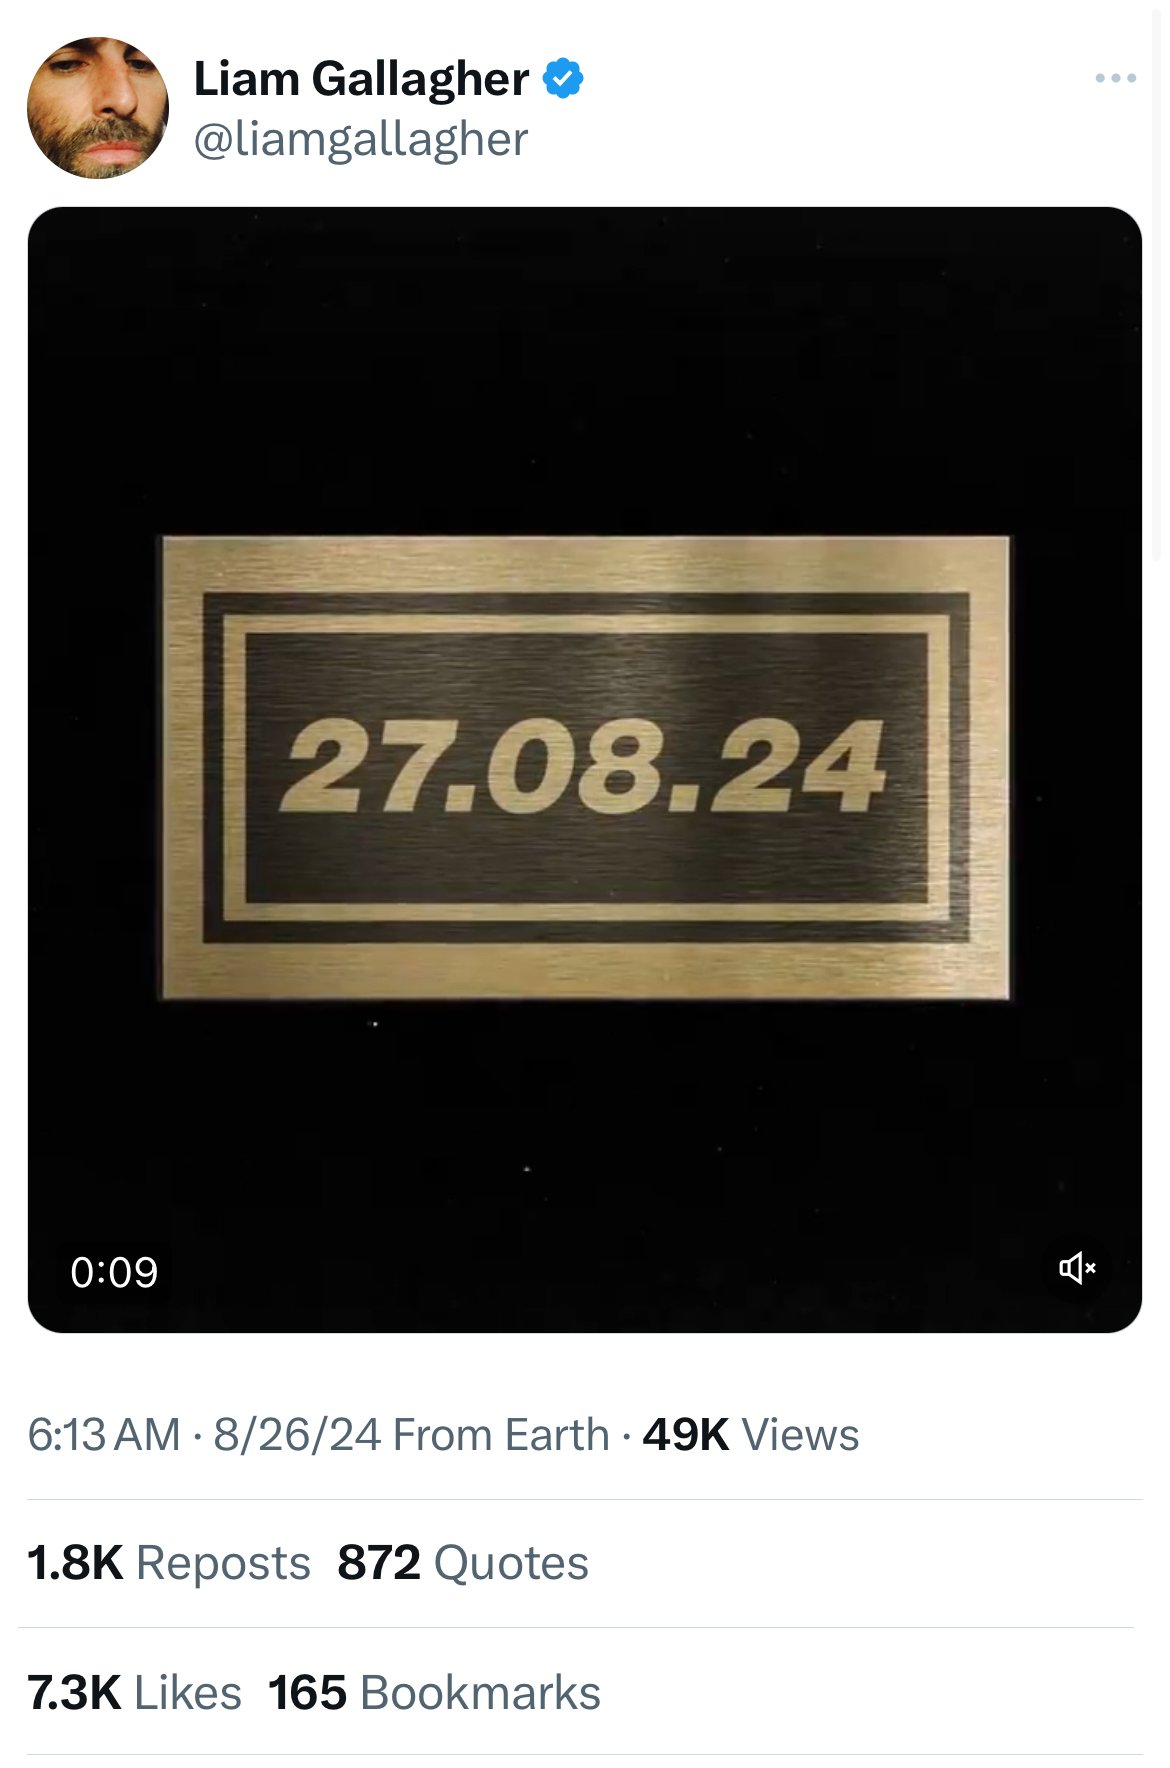1170x1768 pixels.
Task: Click the gold plaque border in video
Action: (585, 565)
